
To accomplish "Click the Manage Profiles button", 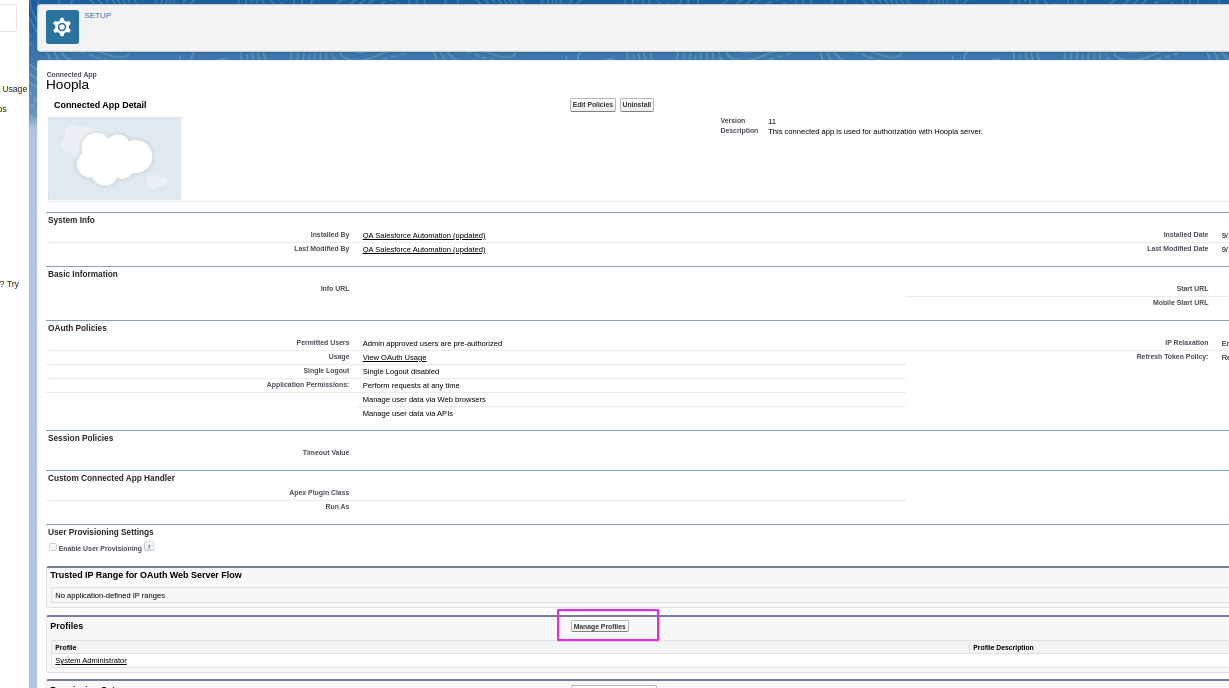I will click(600, 626).
